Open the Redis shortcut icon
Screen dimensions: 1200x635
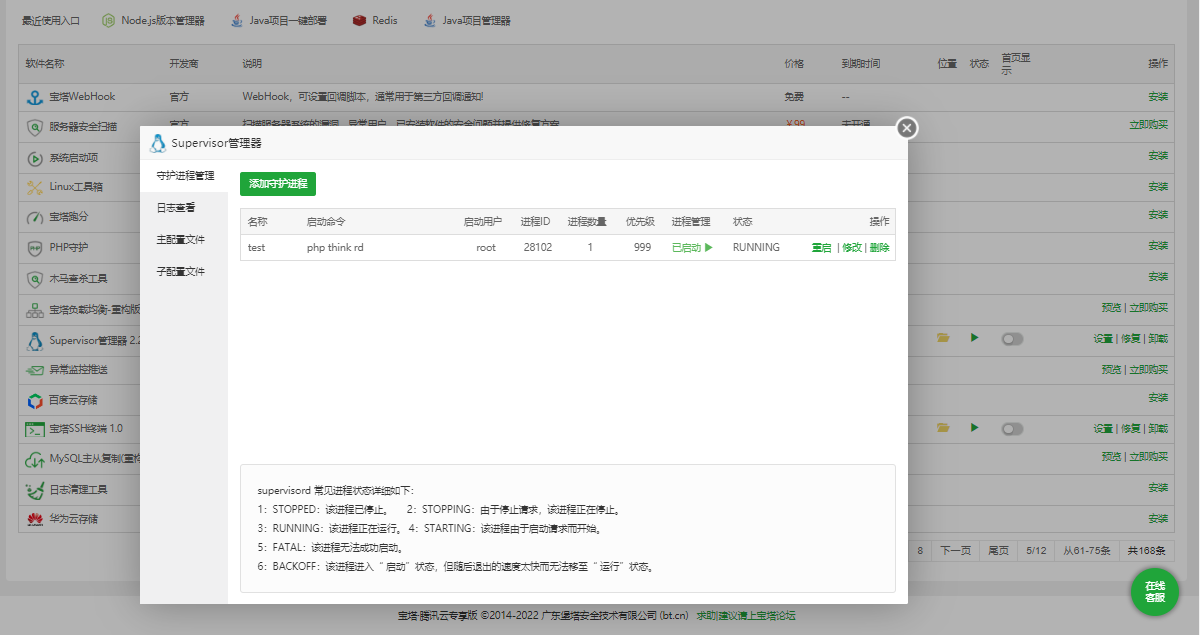[x=359, y=20]
